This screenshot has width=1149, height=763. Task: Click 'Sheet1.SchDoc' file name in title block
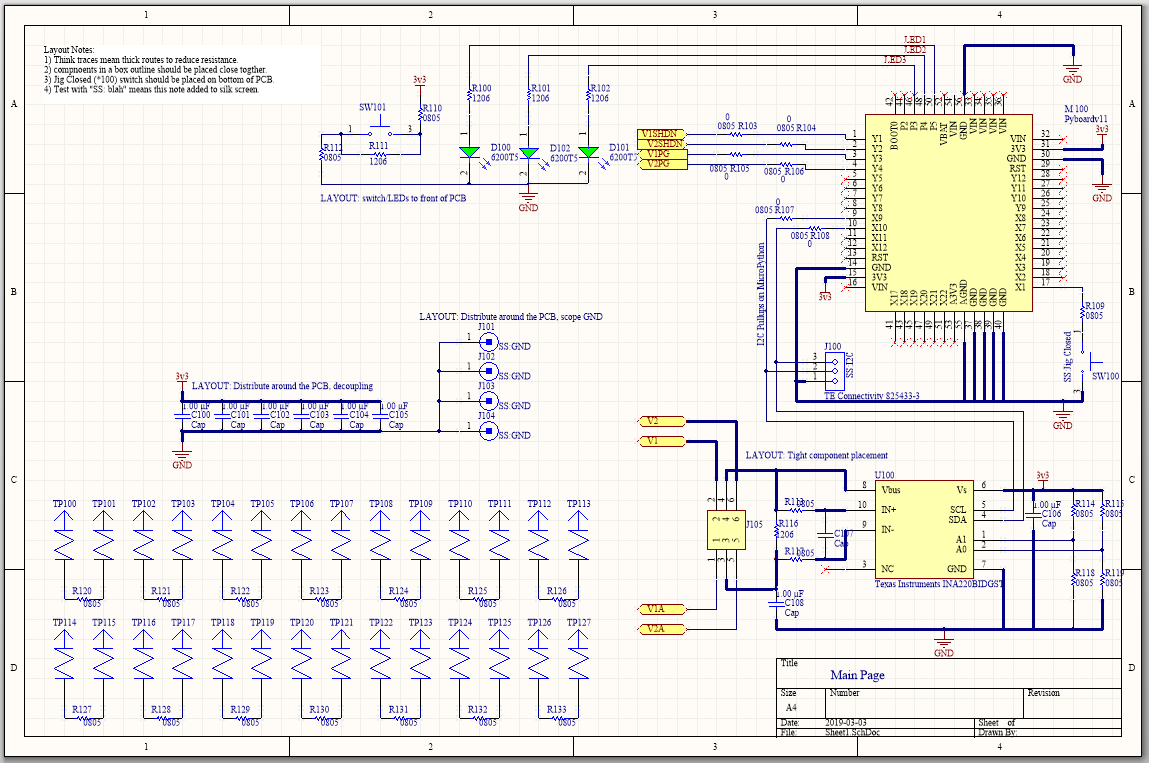coord(852,732)
